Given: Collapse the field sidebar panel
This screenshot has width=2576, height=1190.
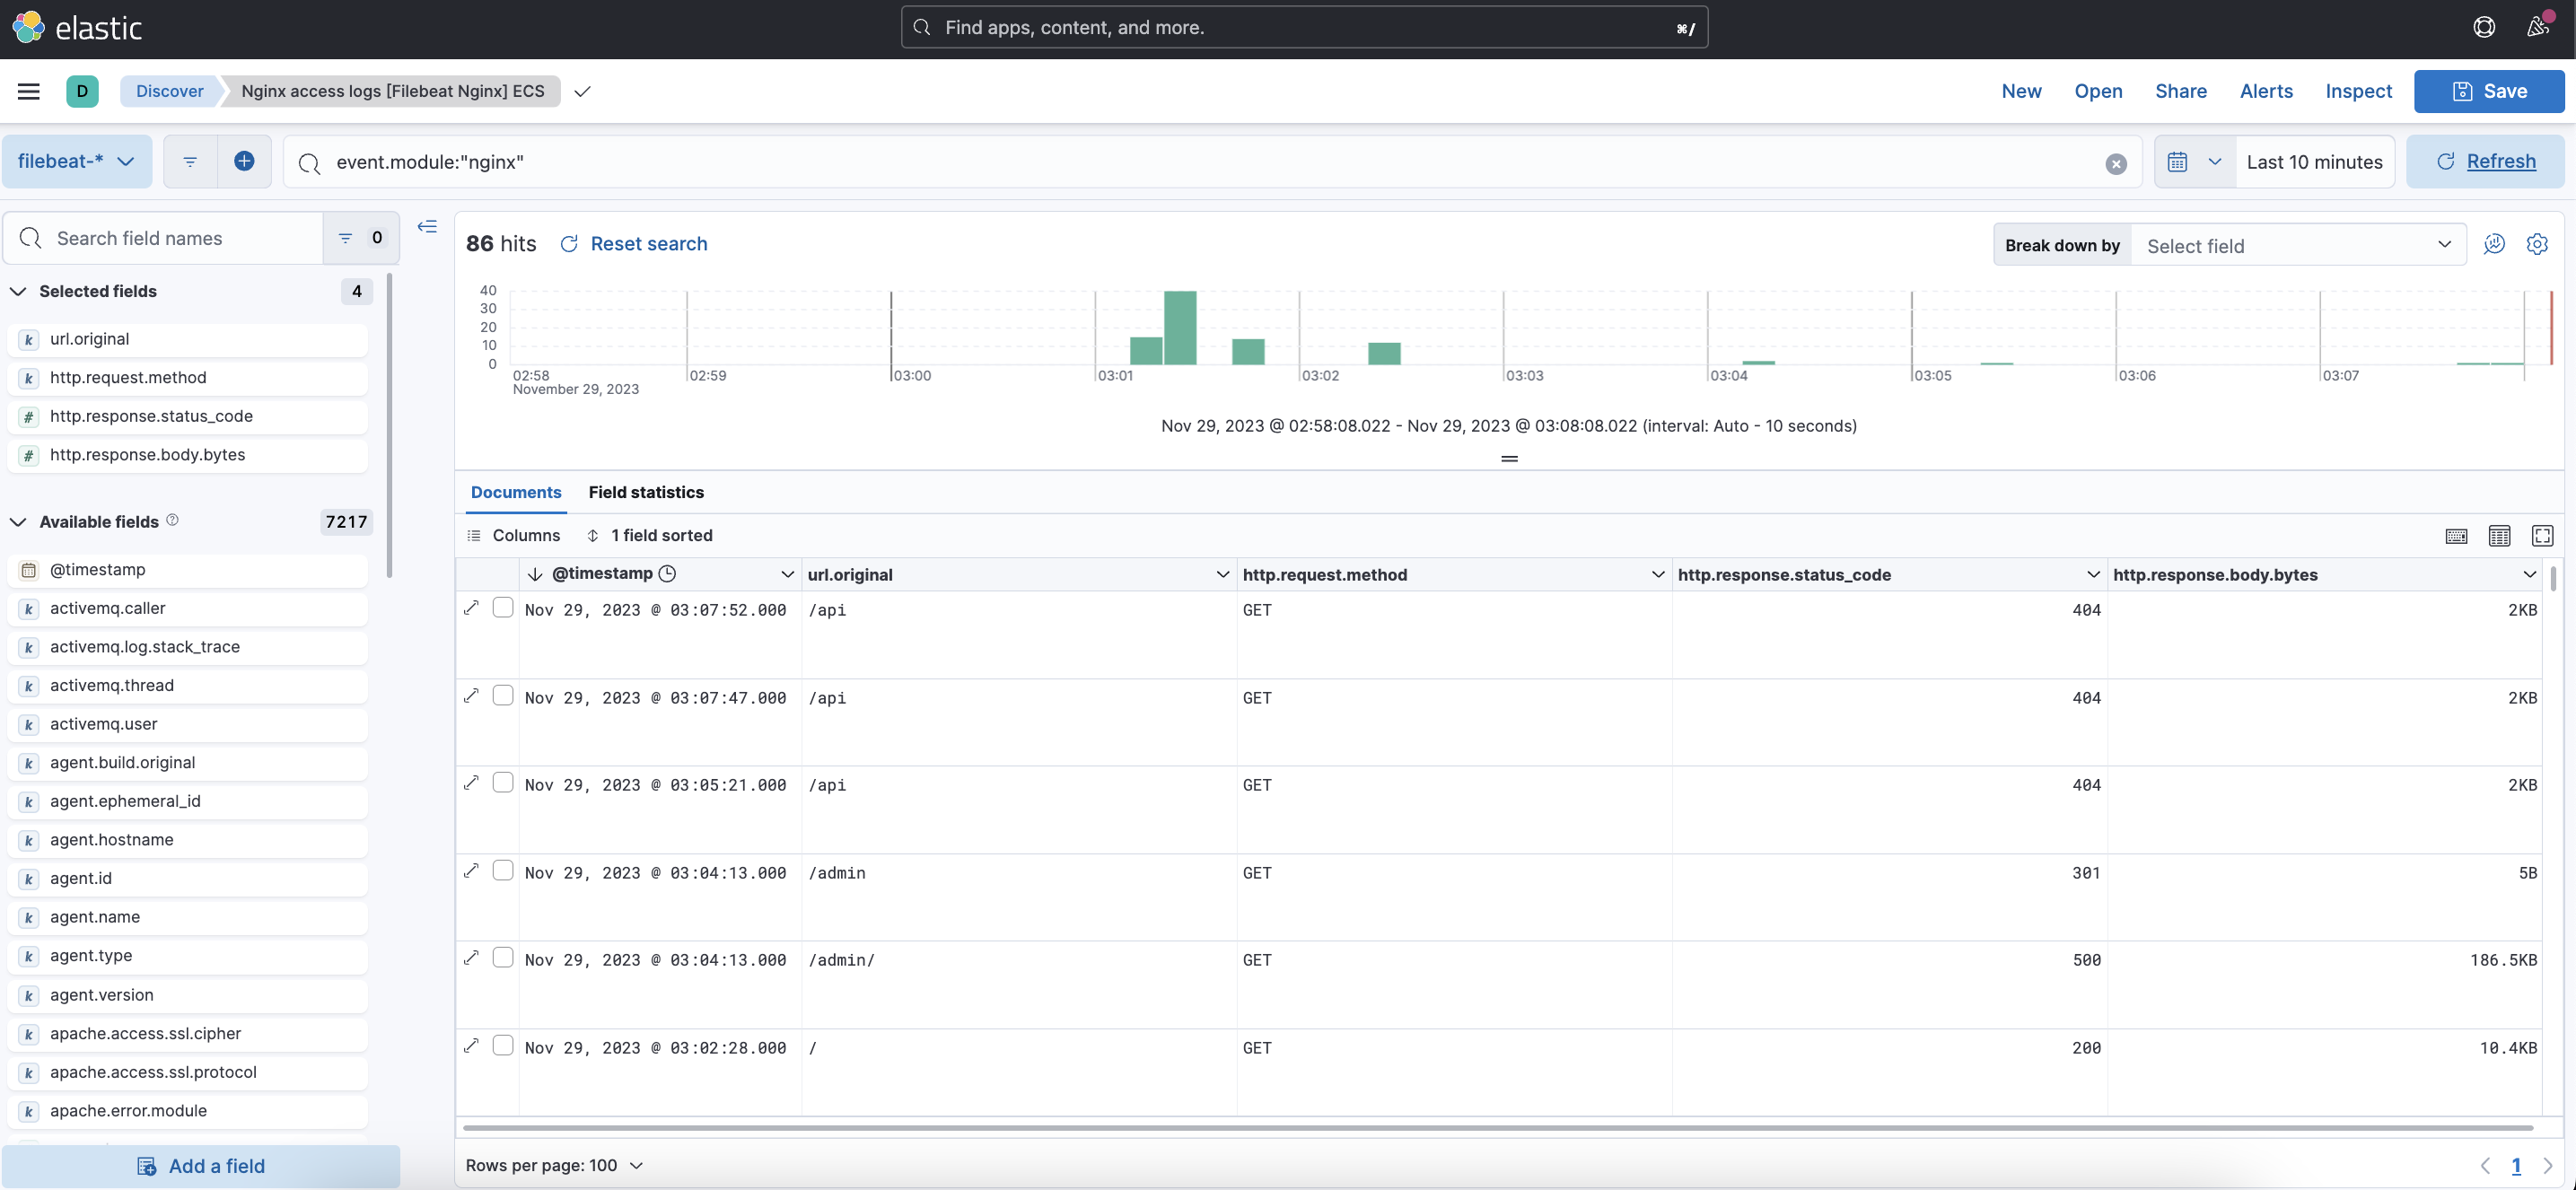Looking at the screenshot, I should tap(427, 227).
